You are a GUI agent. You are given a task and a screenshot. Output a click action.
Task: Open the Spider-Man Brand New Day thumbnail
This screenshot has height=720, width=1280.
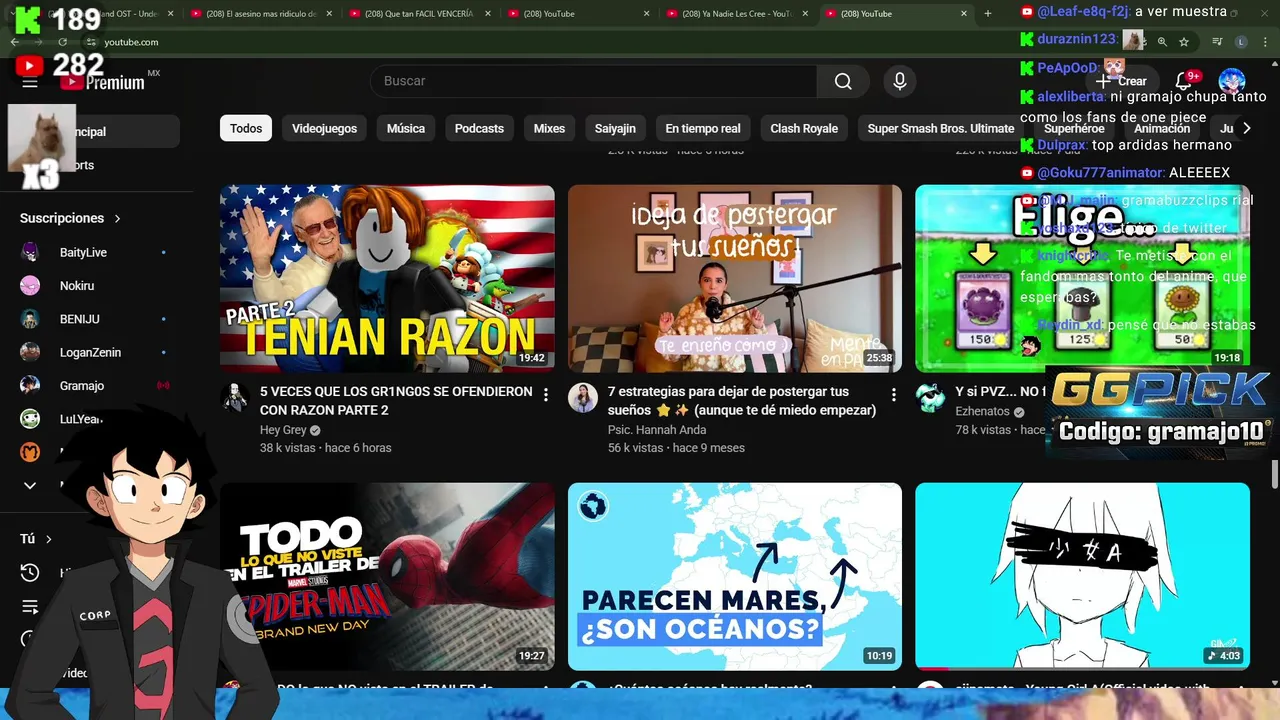[x=387, y=577]
